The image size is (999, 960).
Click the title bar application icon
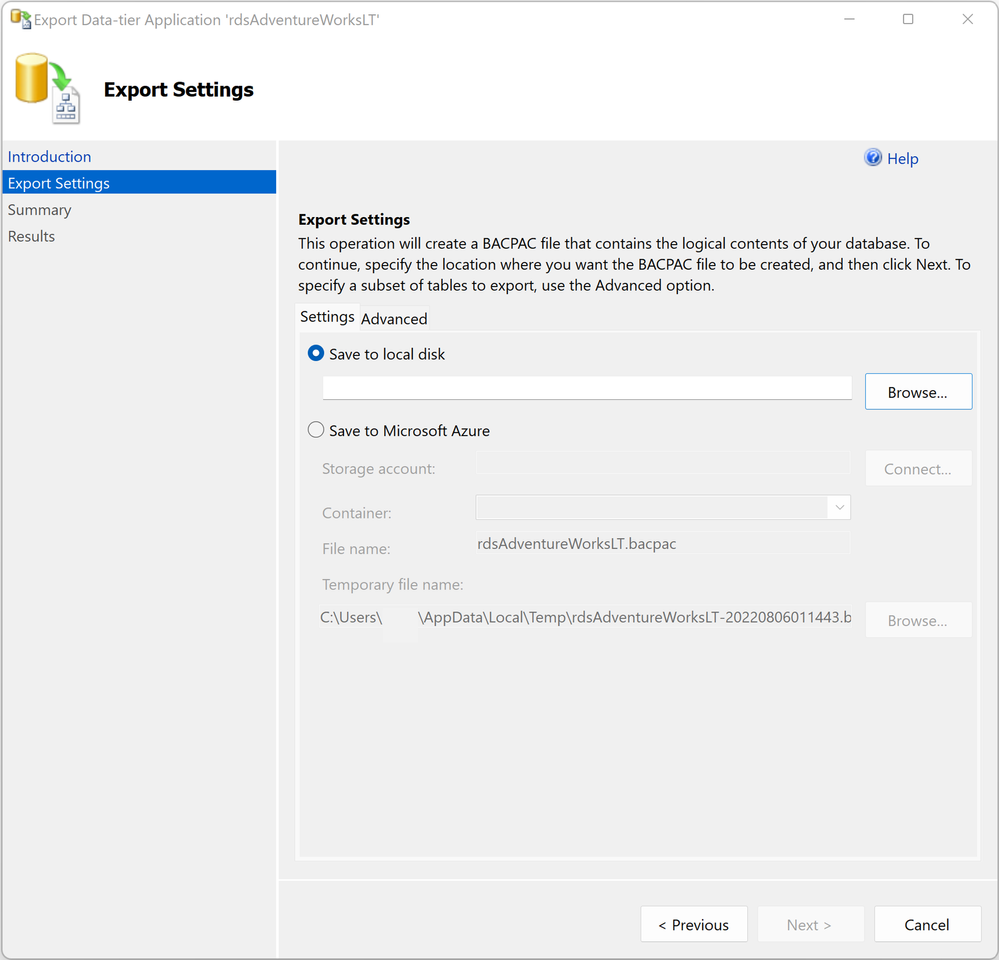click(x=20, y=19)
